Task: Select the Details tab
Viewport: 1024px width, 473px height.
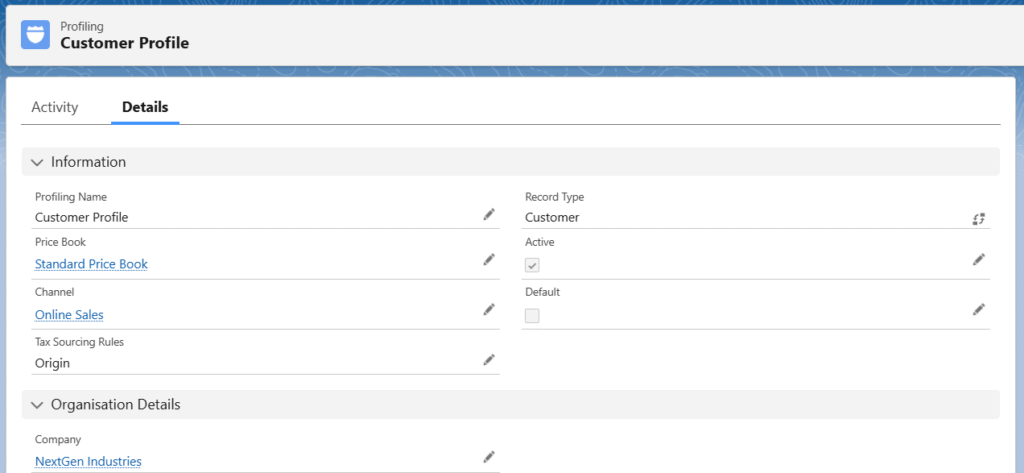Action: tap(145, 107)
